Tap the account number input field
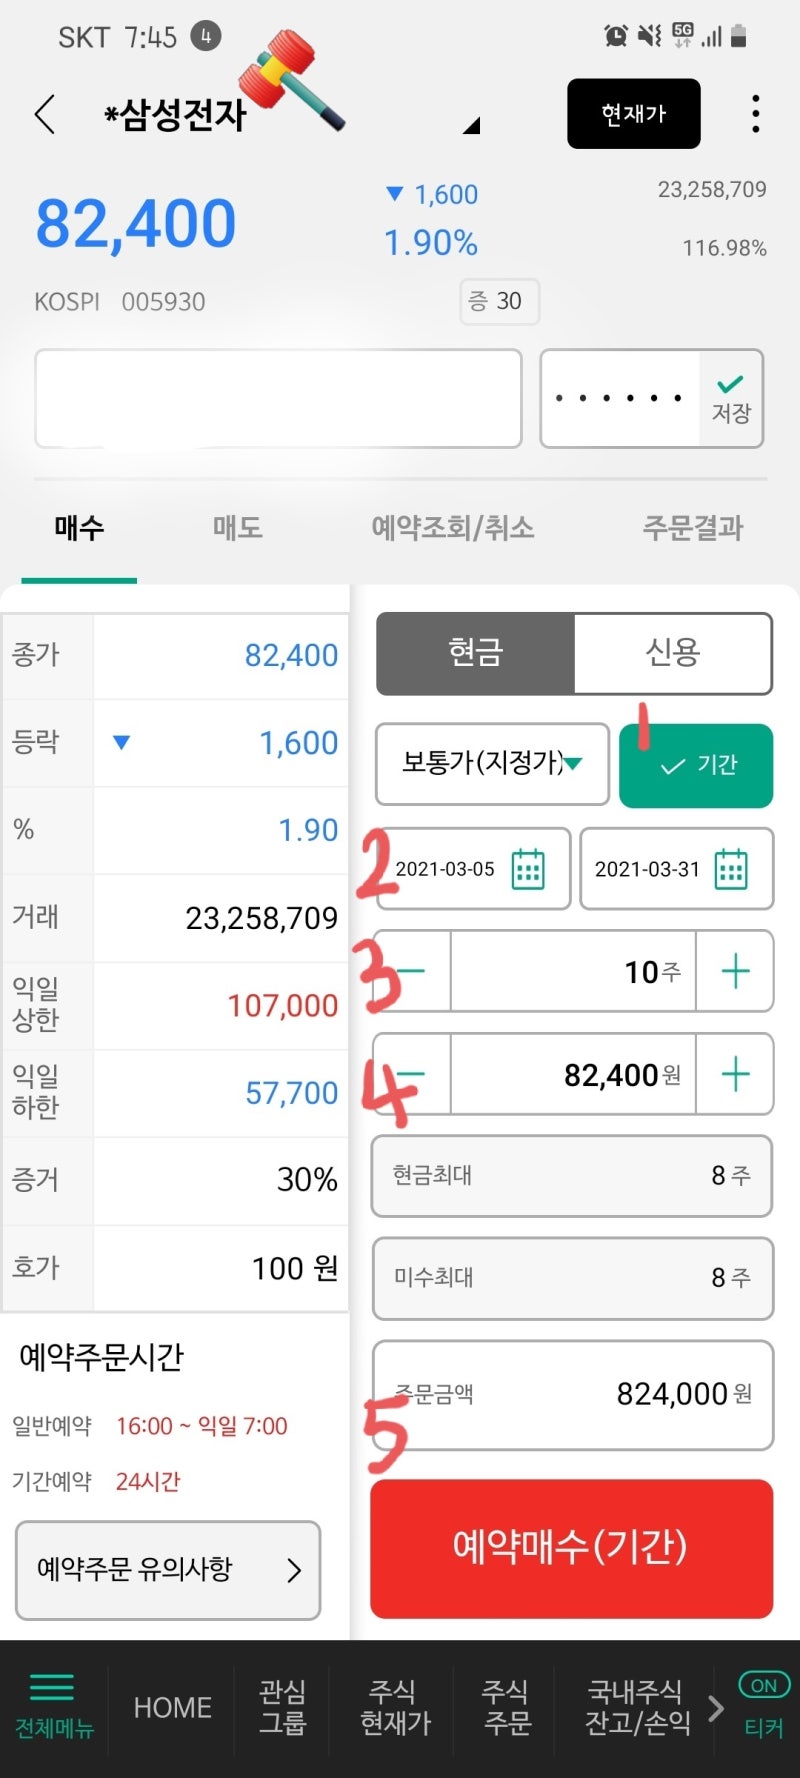Screen dimensions: 800x1778 coord(278,398)
